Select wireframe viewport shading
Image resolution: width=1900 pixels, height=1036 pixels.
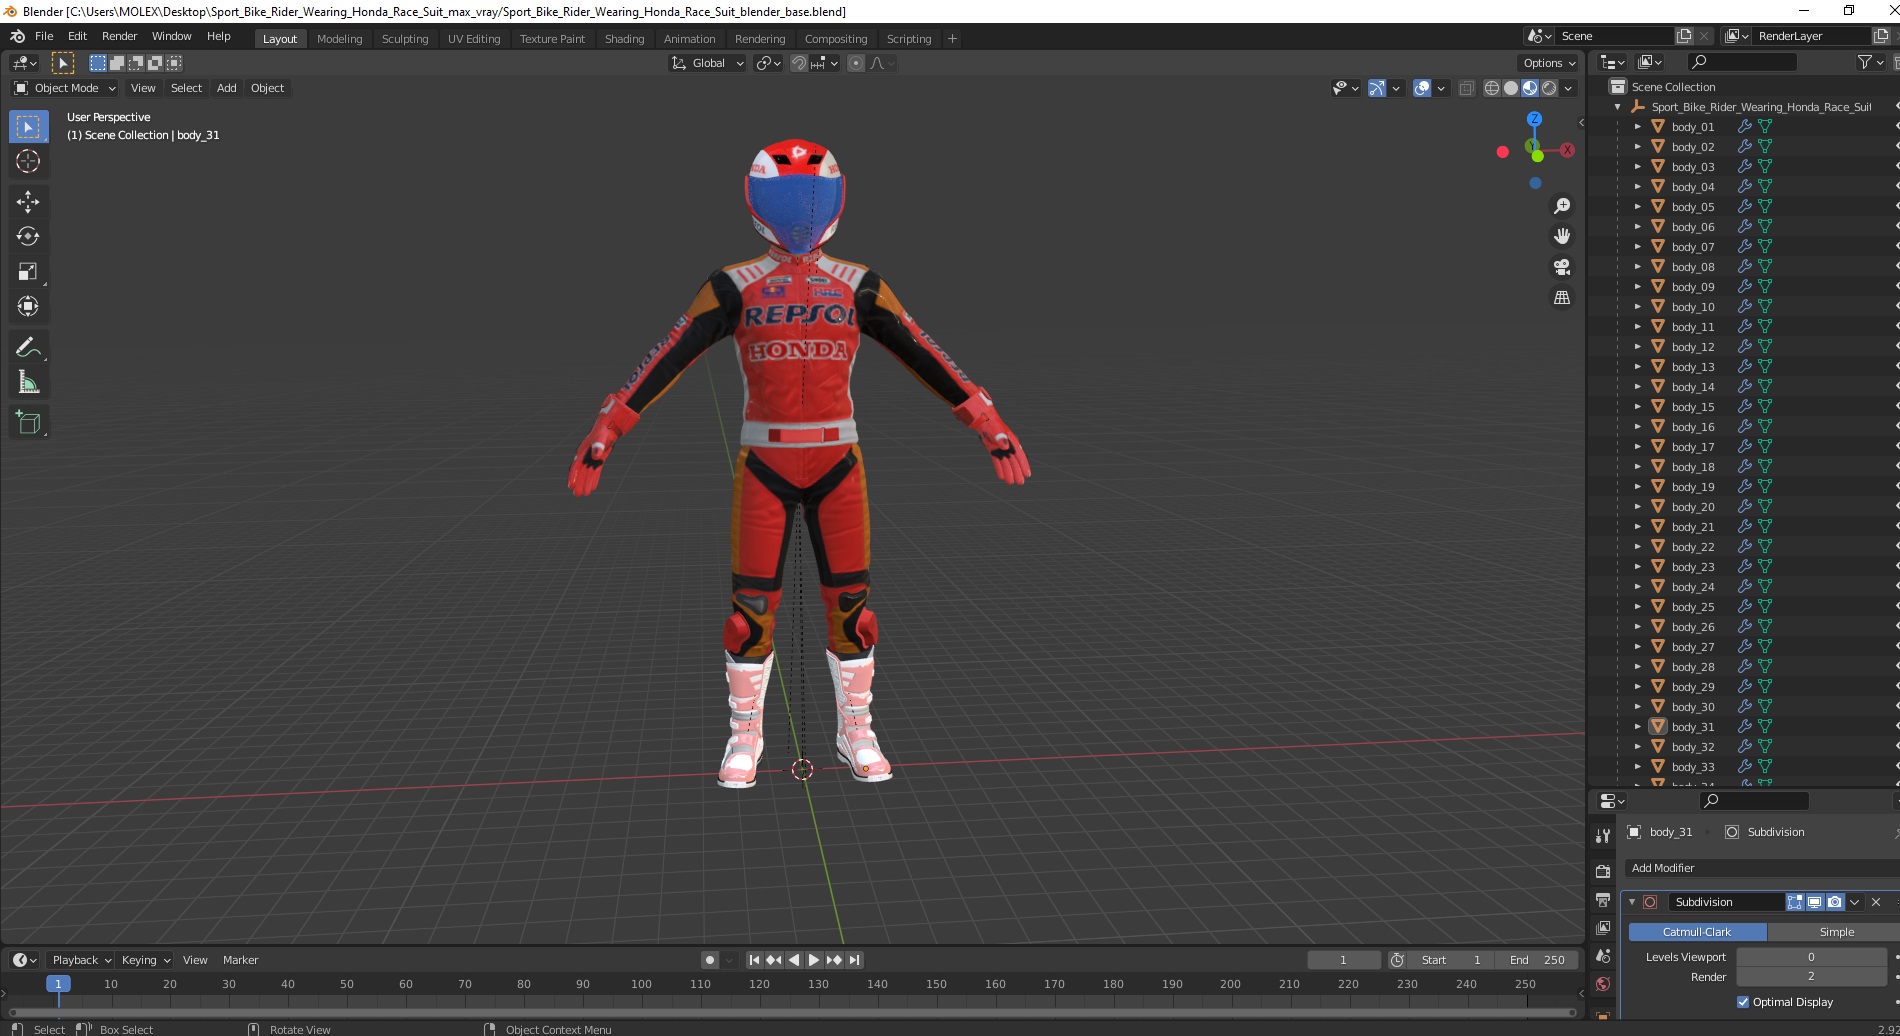coord(1492,88)
